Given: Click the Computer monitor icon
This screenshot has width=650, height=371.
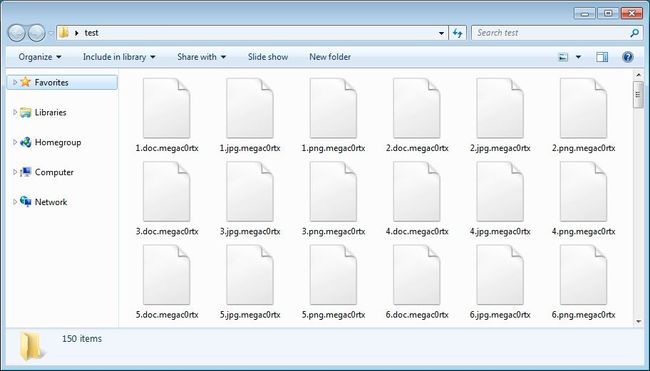Looking at the screenshot, I should 26,172.
